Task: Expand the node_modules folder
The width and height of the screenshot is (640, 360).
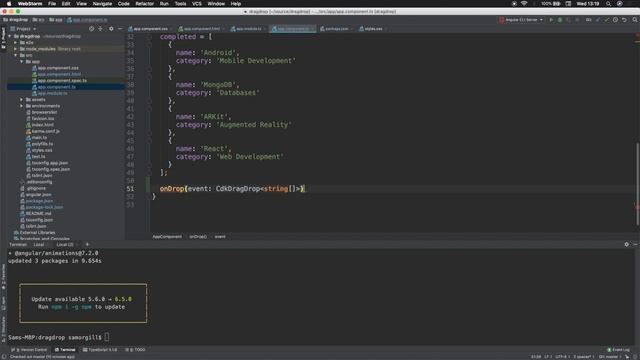Action: point(16,49)
